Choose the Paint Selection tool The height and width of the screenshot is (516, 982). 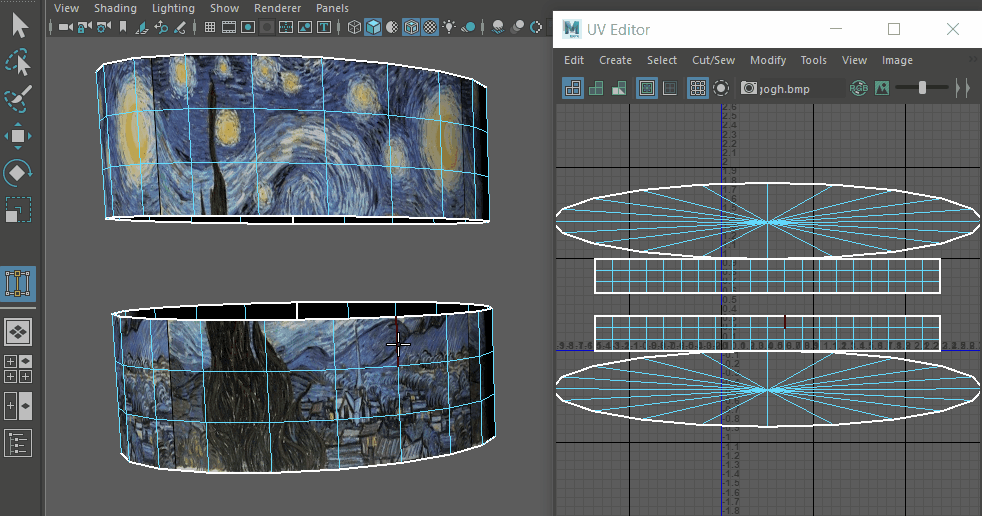[19, 99]
